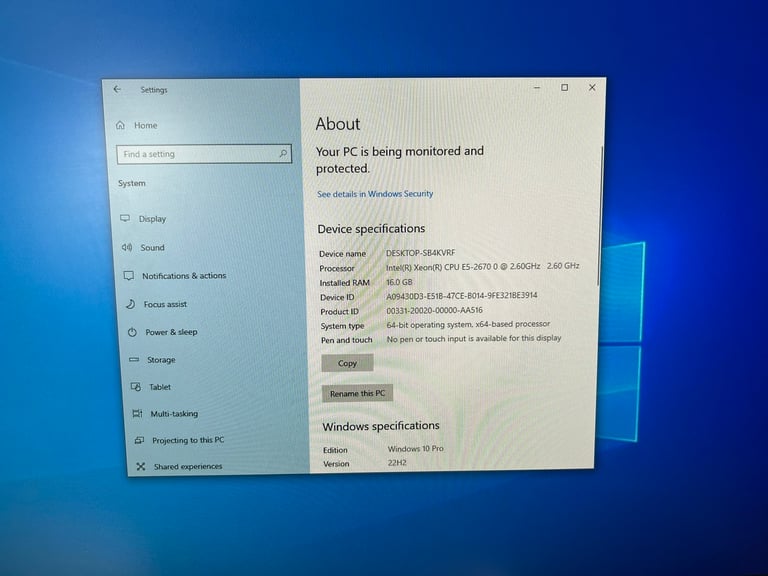Select device name DESKTOP-SB4KVRF
The width and height of the screenshot is (768, 576).
[x=420, y=253]
